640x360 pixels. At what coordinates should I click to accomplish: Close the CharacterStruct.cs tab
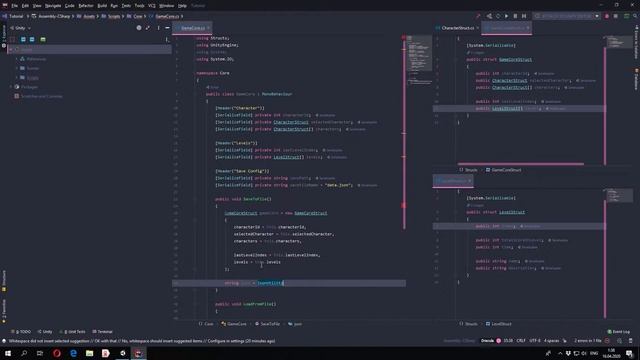478,28
